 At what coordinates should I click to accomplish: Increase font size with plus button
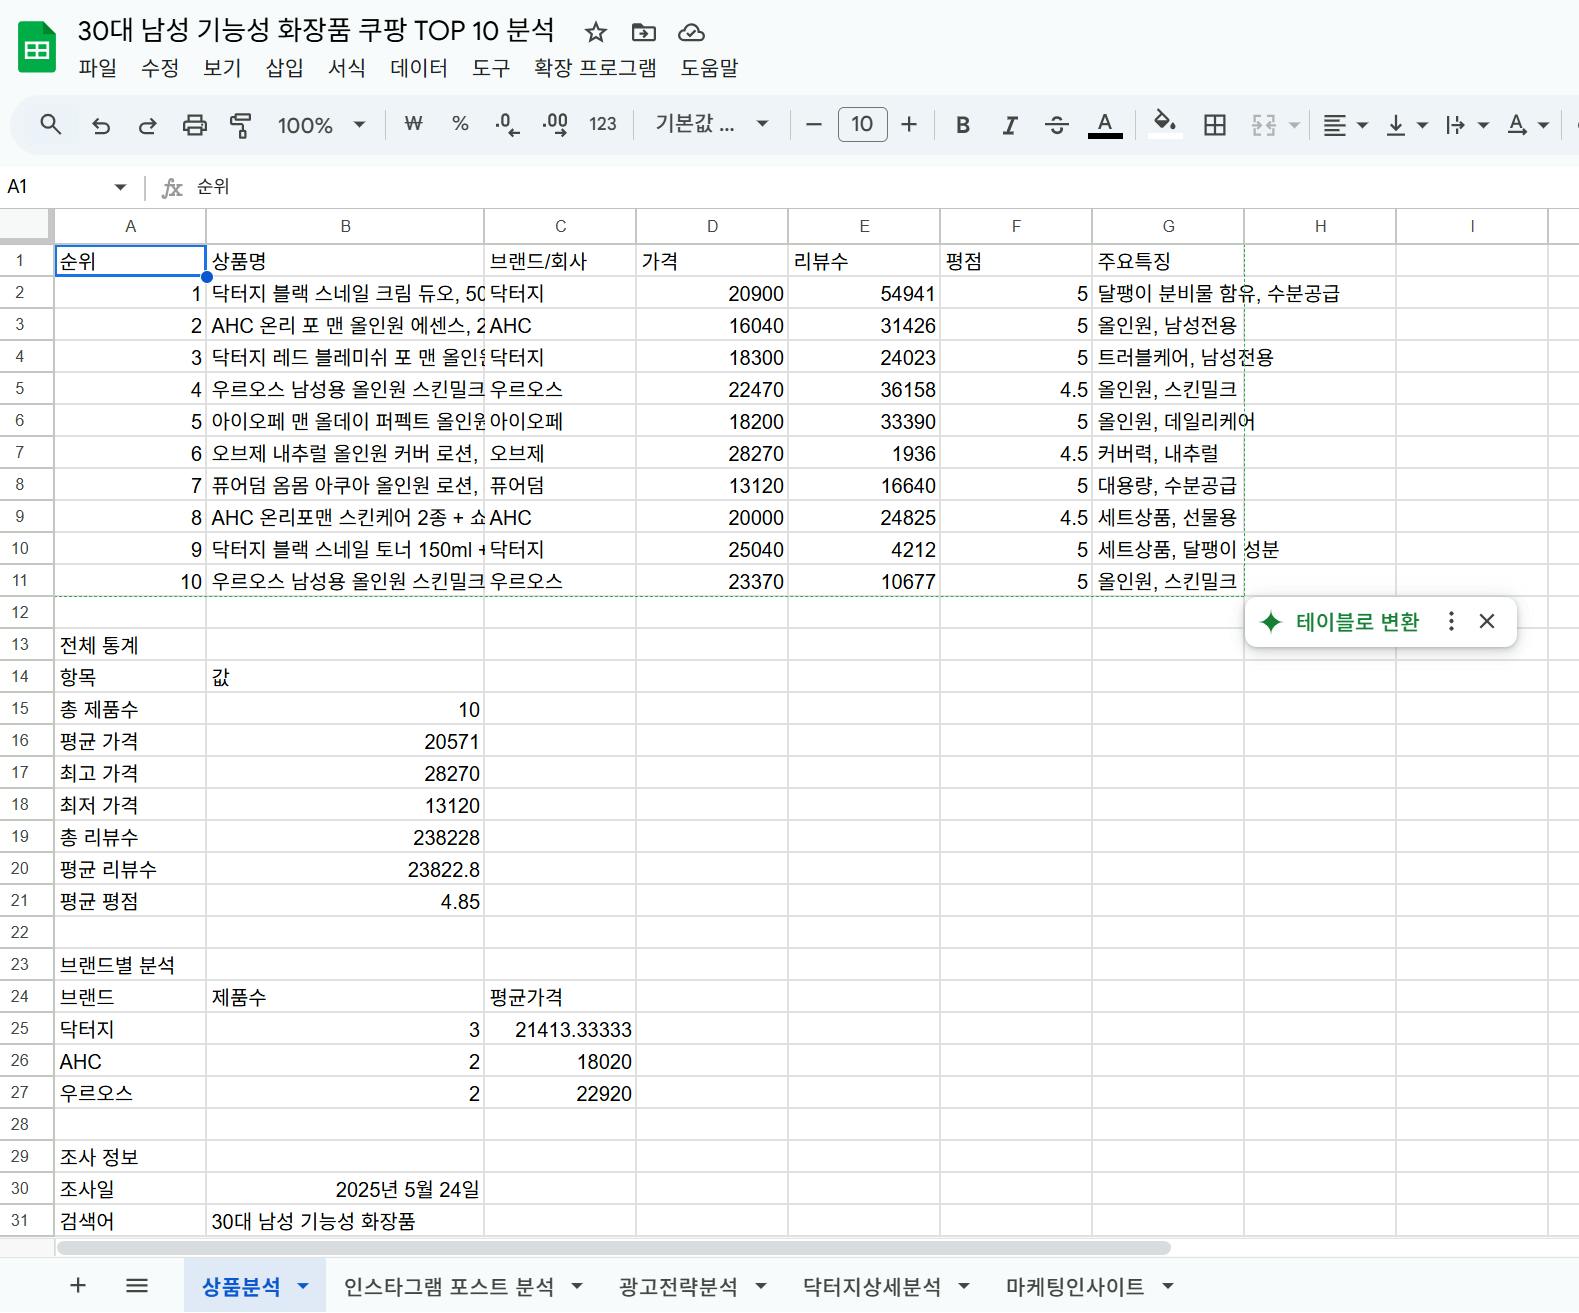click(909, 124)
